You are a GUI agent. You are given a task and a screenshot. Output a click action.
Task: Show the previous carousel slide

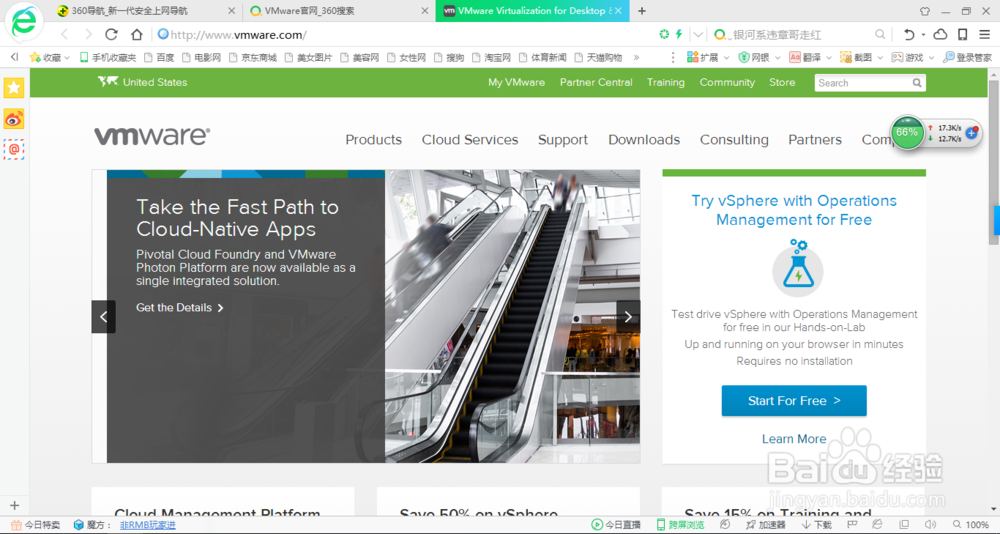coord(103,316)
